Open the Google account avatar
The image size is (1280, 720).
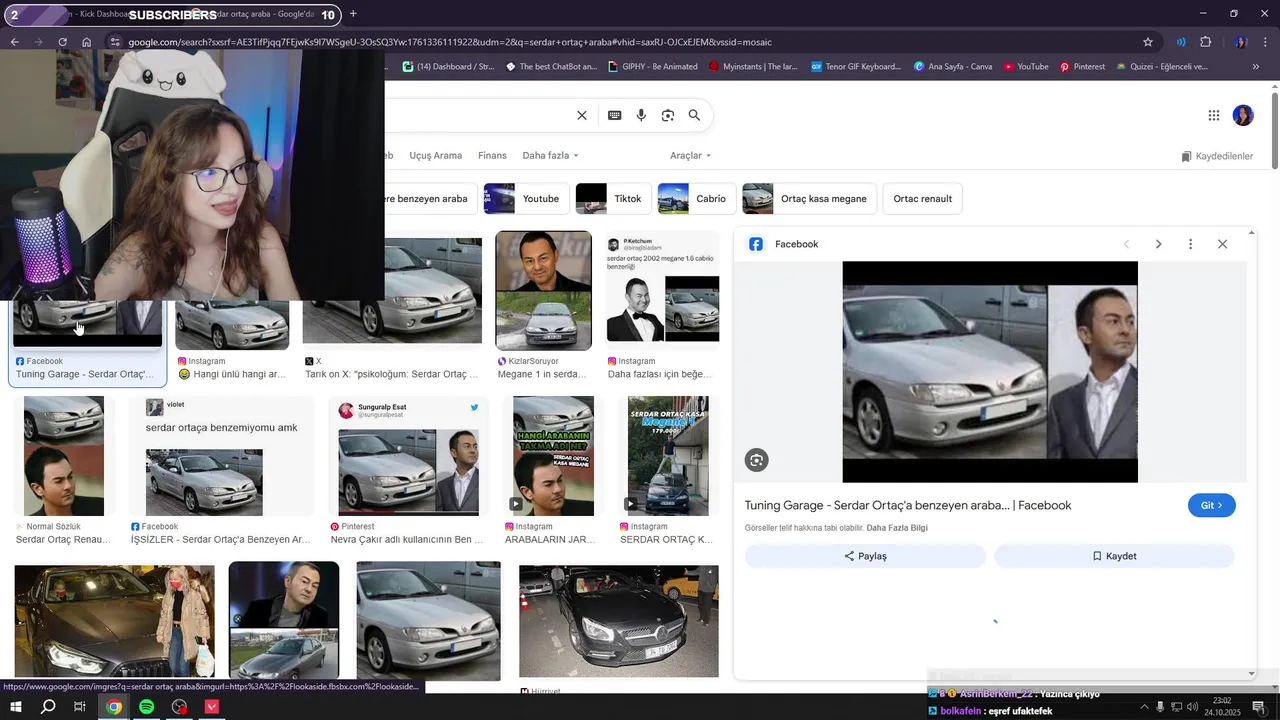pyautogui.click(x=1243, y=115)
